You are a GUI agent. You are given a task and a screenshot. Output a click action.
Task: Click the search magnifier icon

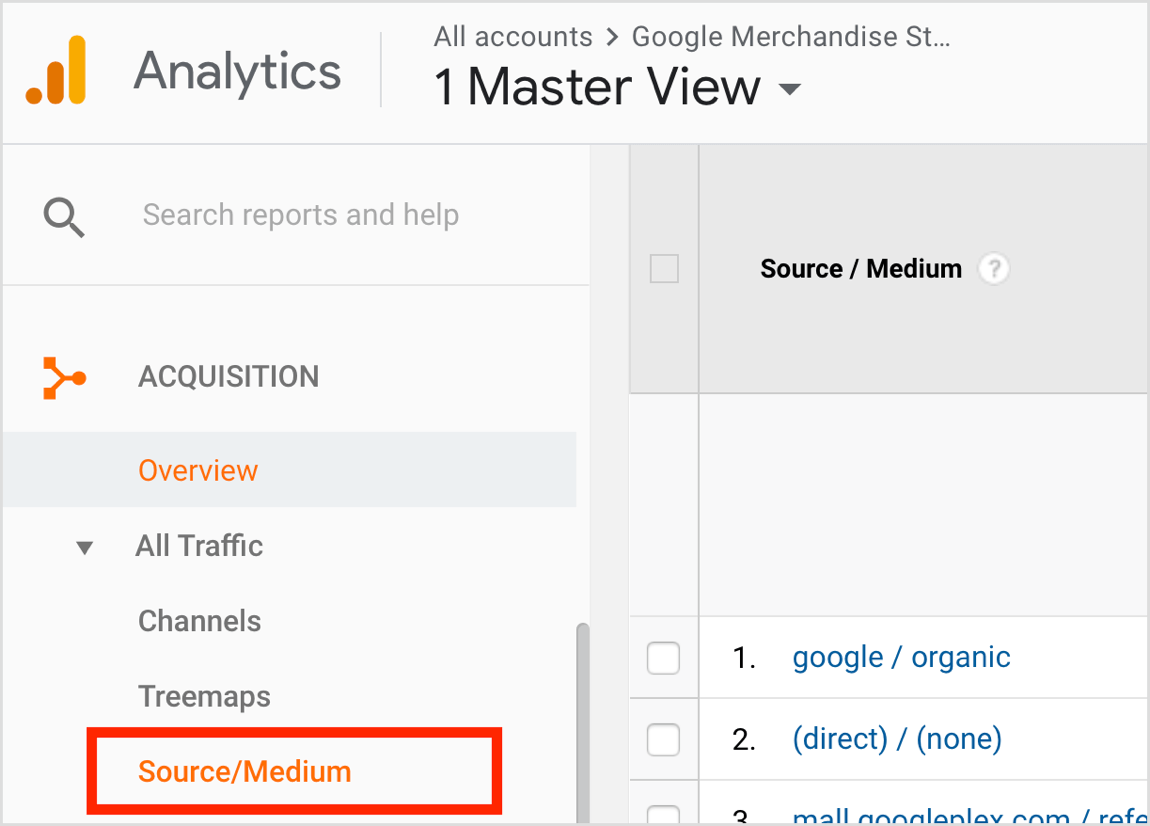pos(64,216)
